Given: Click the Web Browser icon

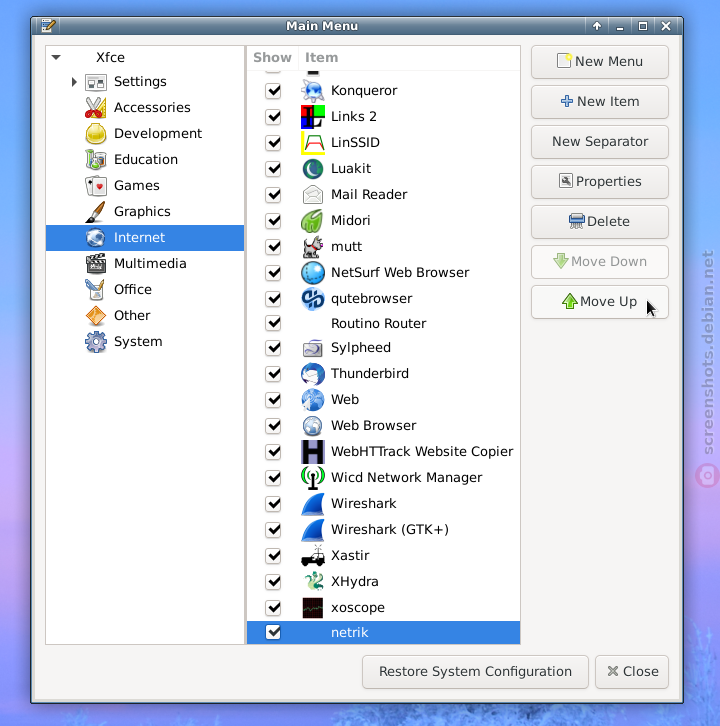Looking at the screenshot, I should (313, 426).
